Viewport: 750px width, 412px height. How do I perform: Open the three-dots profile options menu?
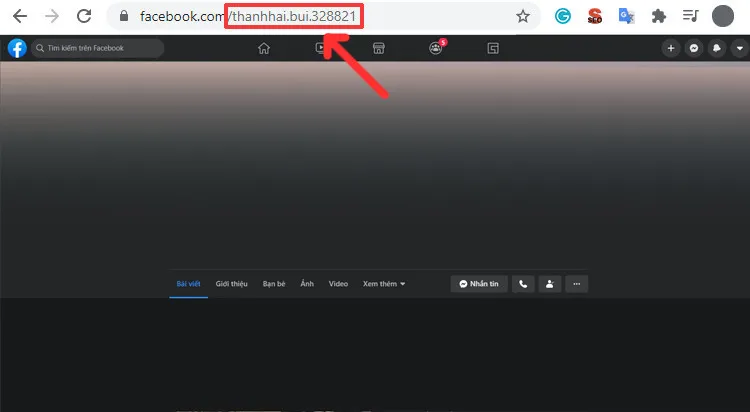[x=576, y=284]
